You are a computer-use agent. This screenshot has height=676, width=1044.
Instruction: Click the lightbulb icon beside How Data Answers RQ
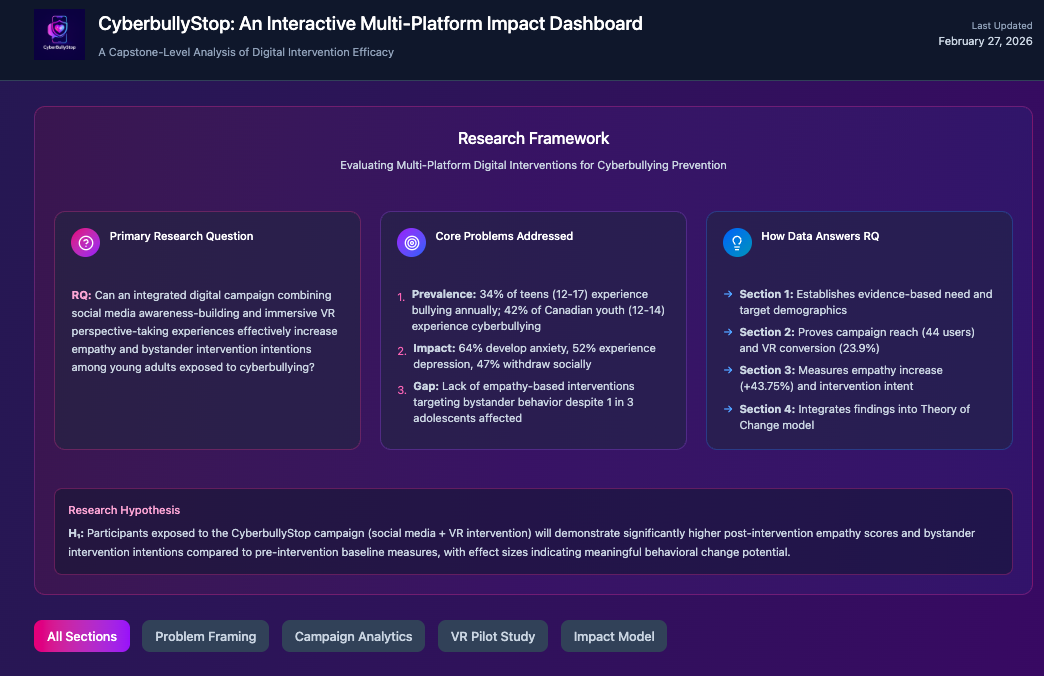(x=737, y=242)
